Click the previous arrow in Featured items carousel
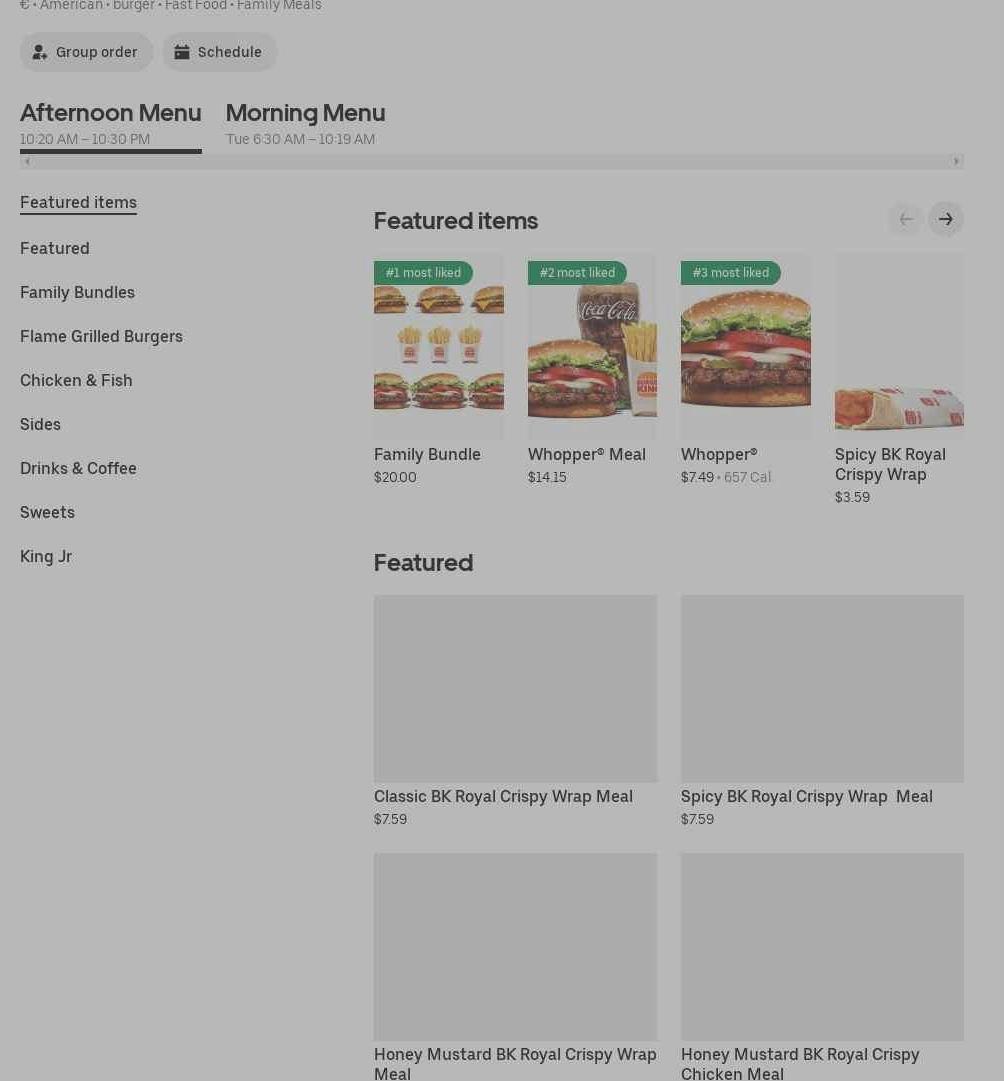1004x1081 pixels. 905,219
